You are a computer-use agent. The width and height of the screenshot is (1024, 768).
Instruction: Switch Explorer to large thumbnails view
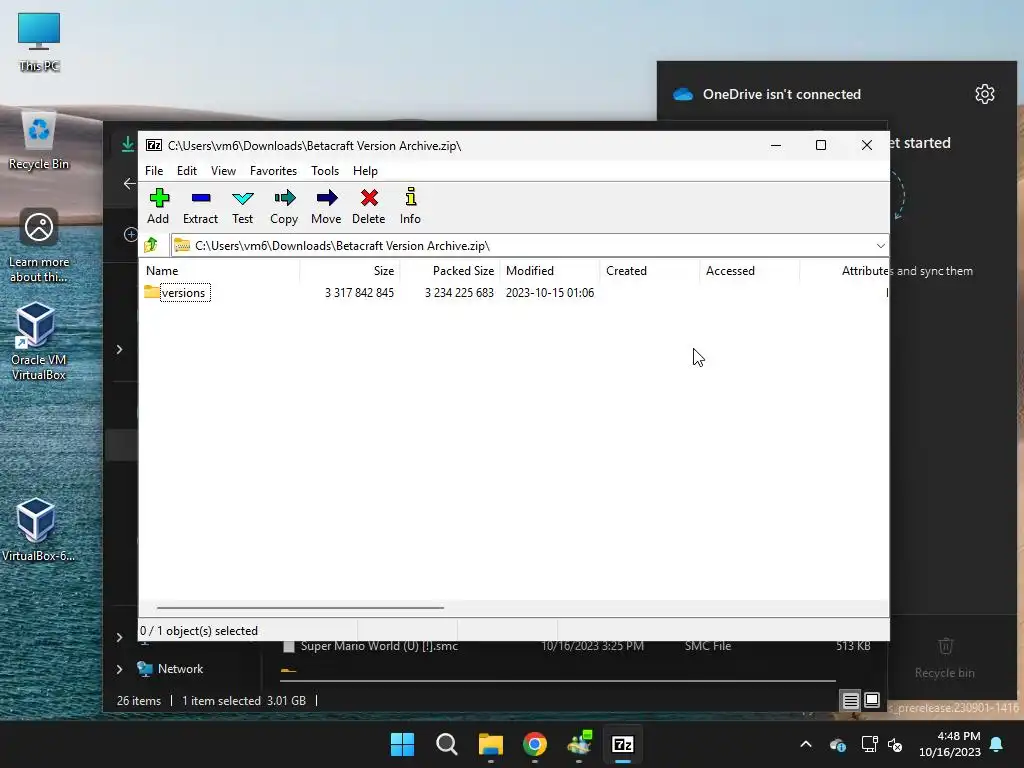[872, 701]
